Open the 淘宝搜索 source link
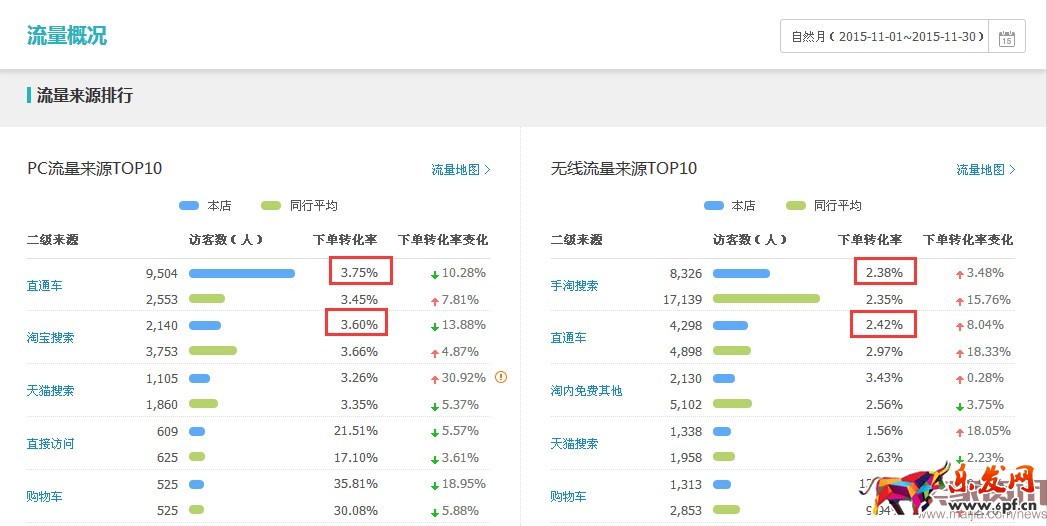 click(x=50, y=338)
